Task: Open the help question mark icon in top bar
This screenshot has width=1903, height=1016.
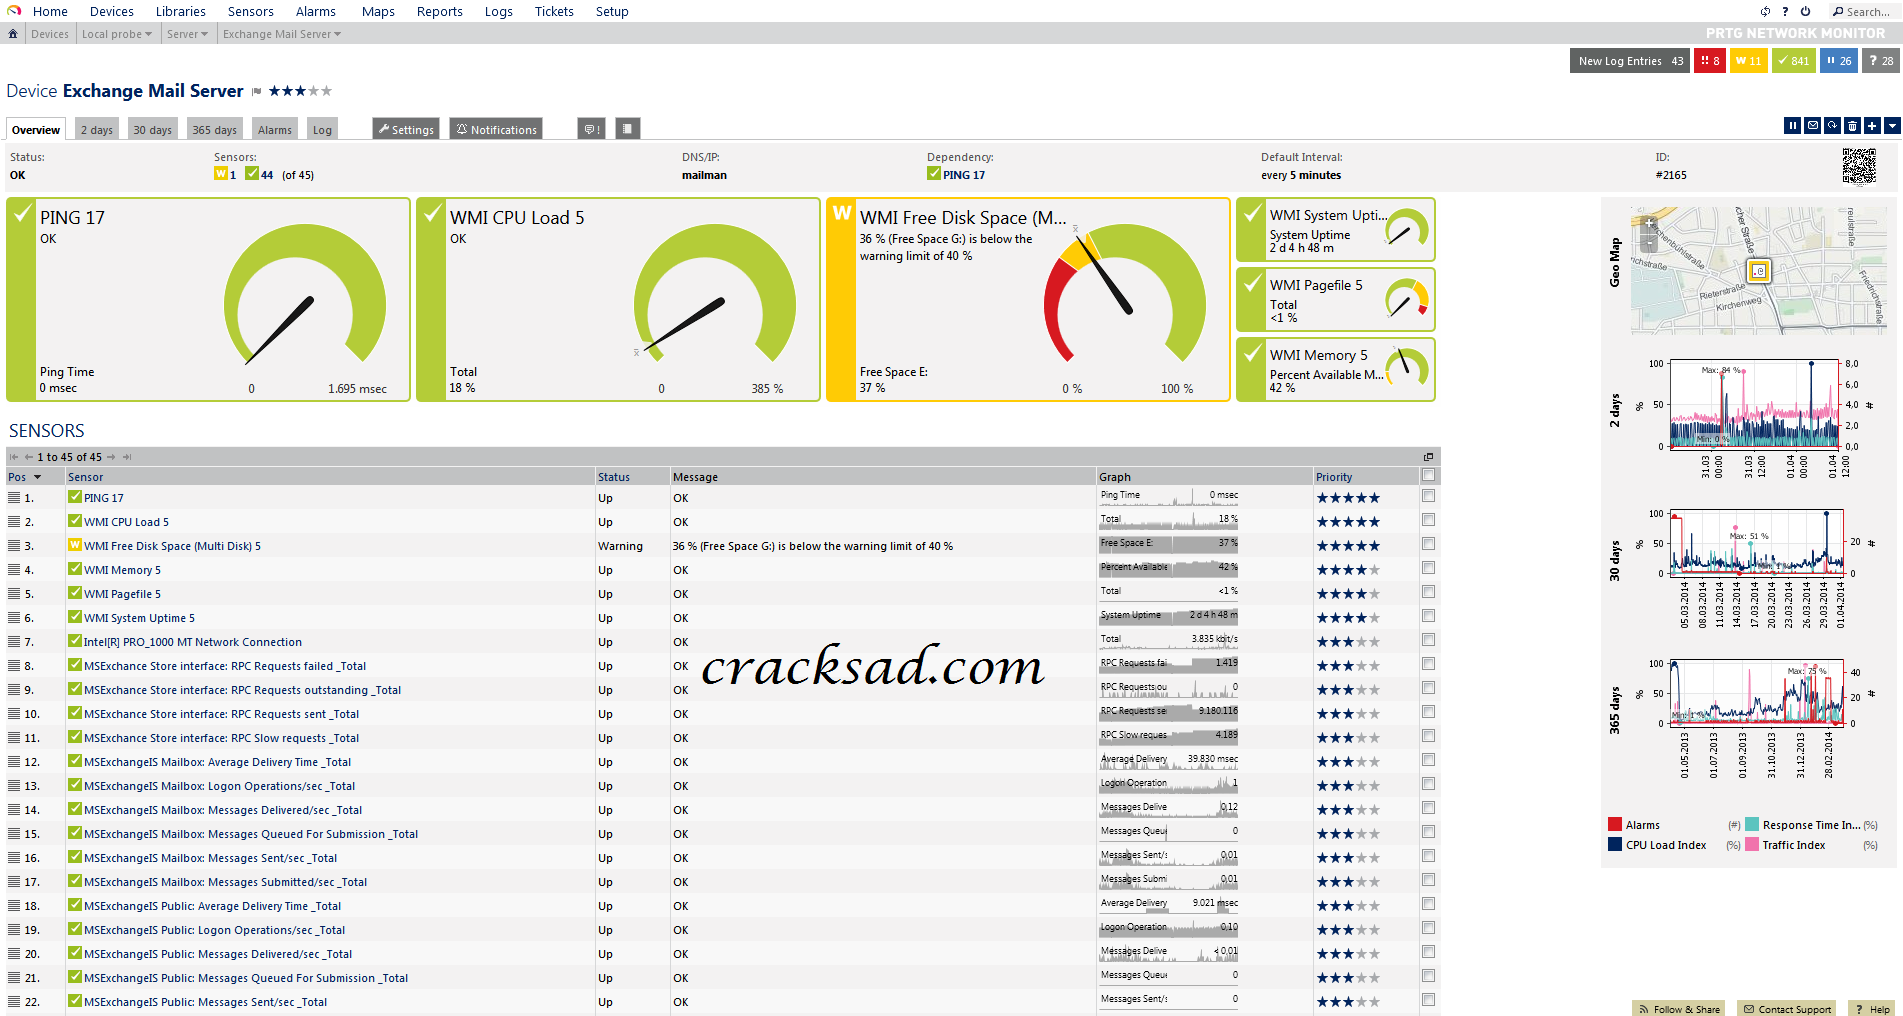Action: coord(1785,12)
